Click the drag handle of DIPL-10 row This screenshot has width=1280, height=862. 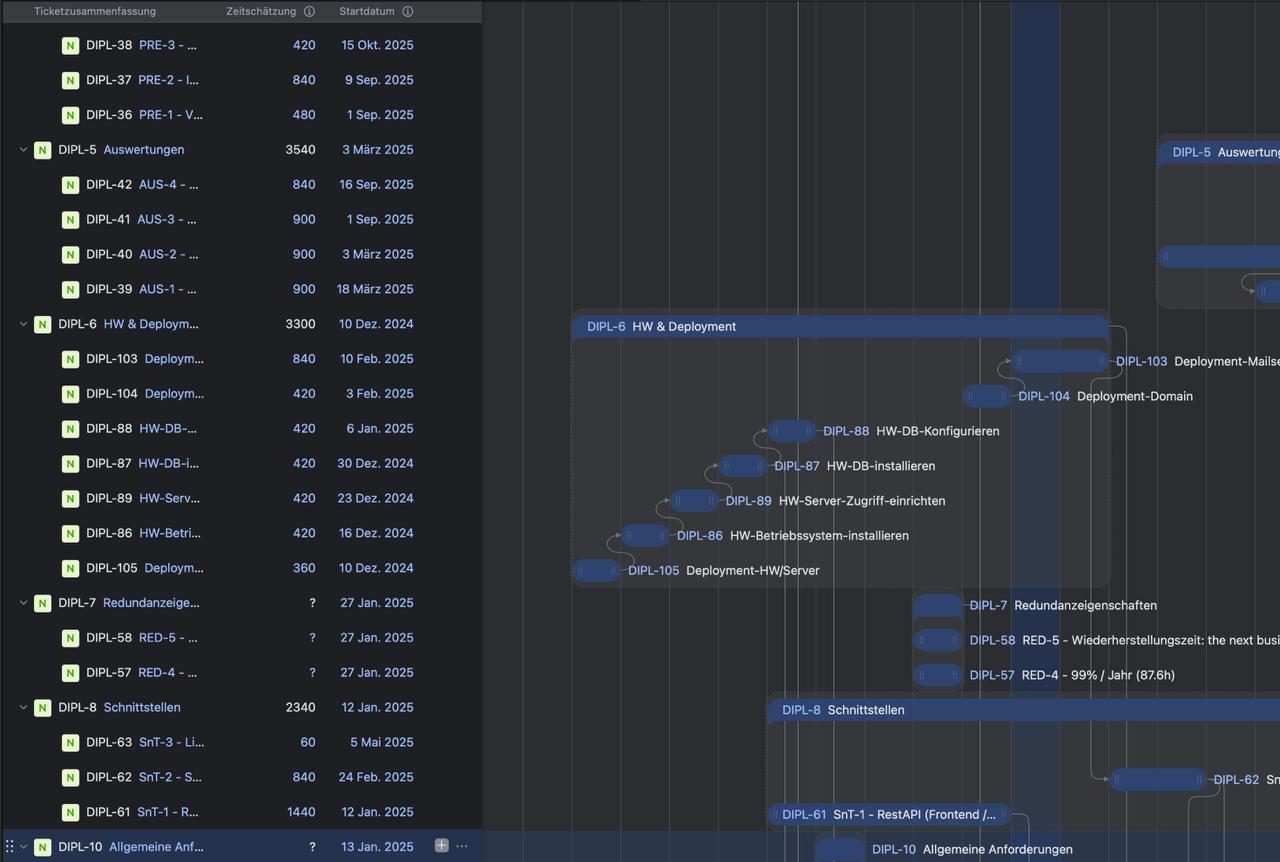[10, 847]
